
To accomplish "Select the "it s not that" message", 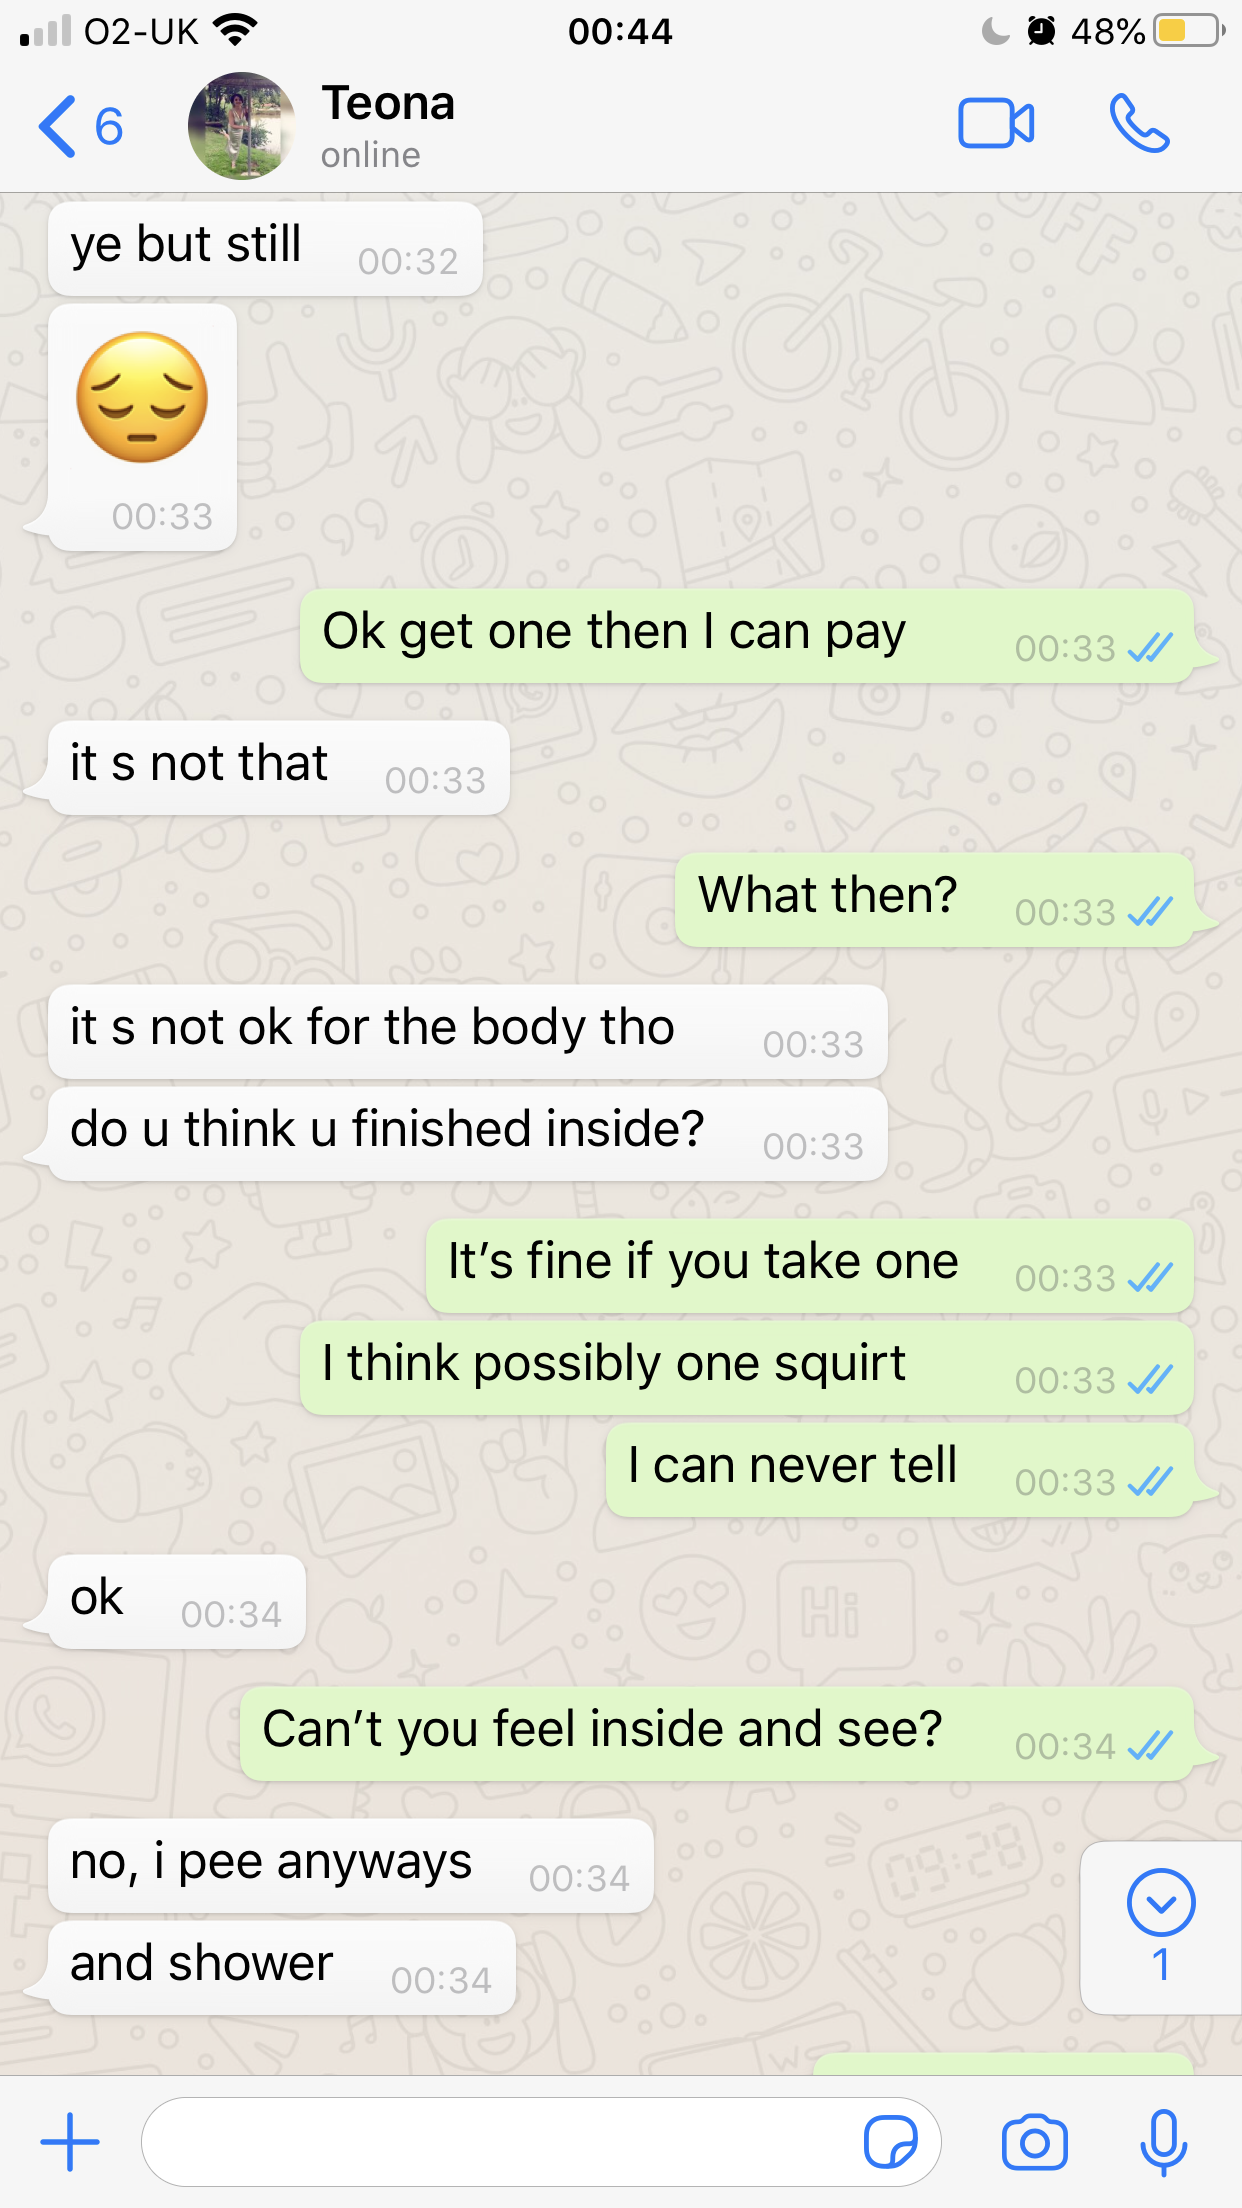I will pyautogui.click(x=279, y=767).
